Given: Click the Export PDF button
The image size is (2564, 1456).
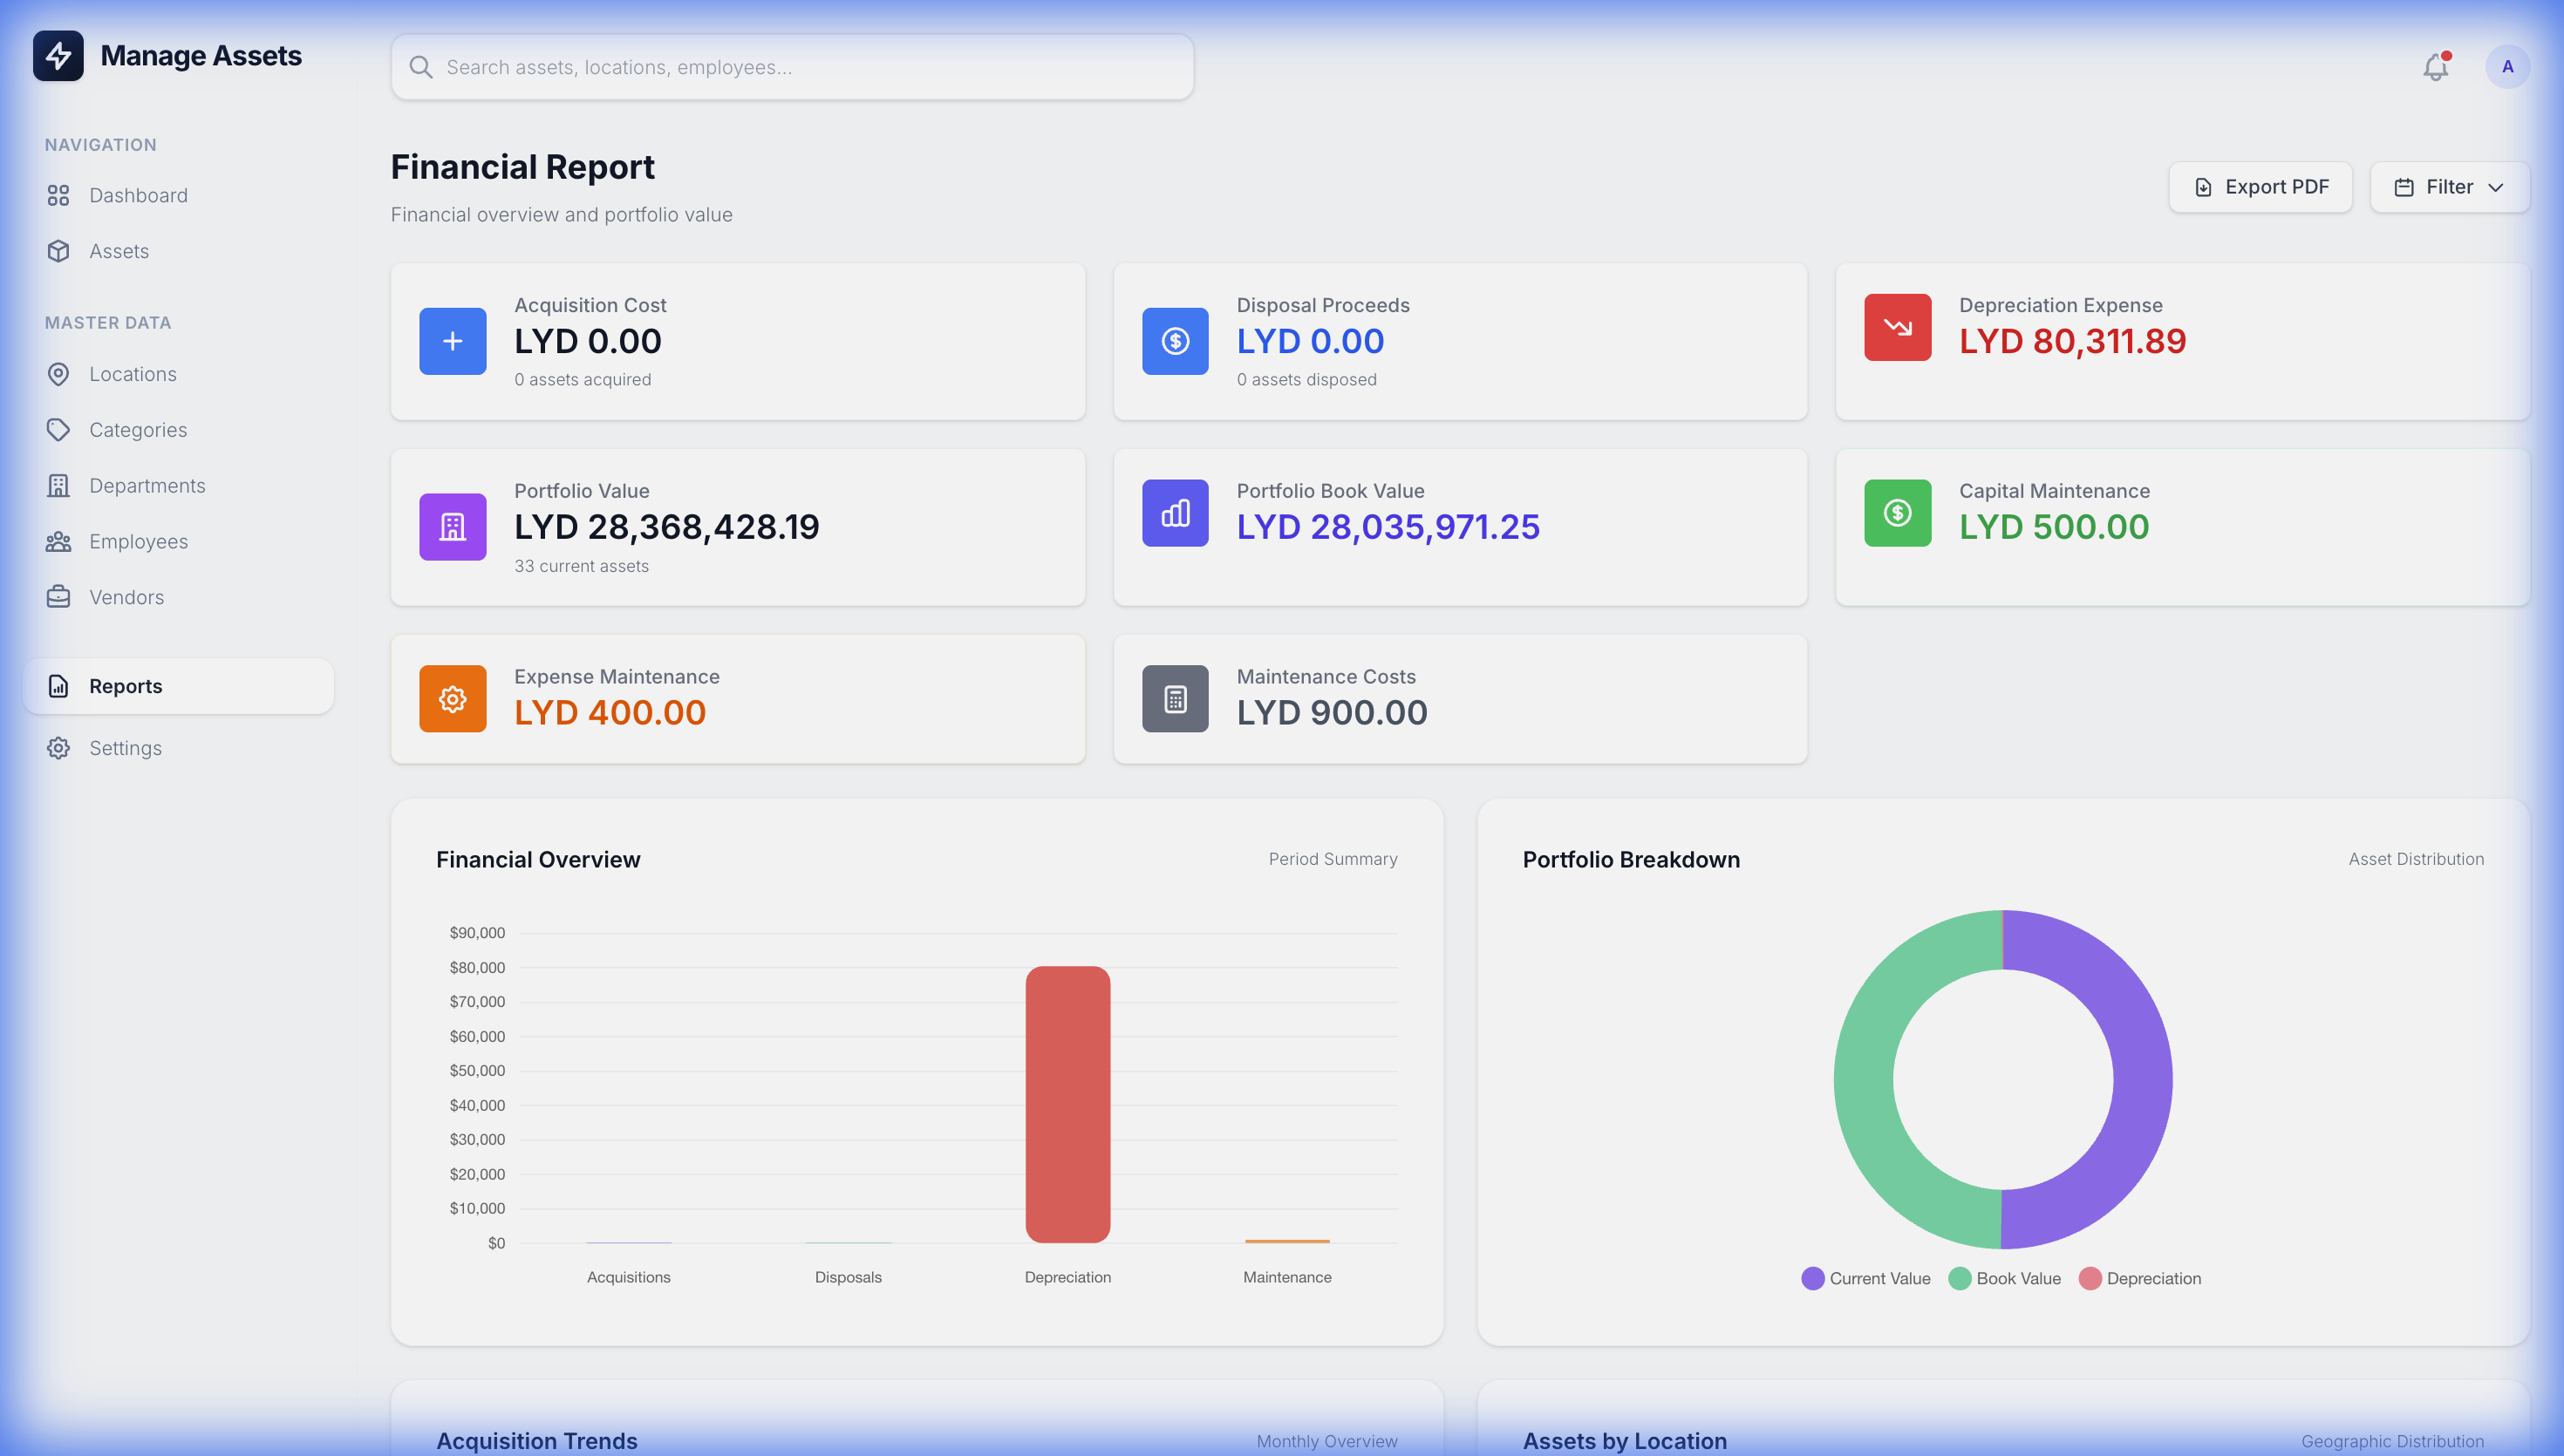Looking at the screenshot, I should 2261,187.
